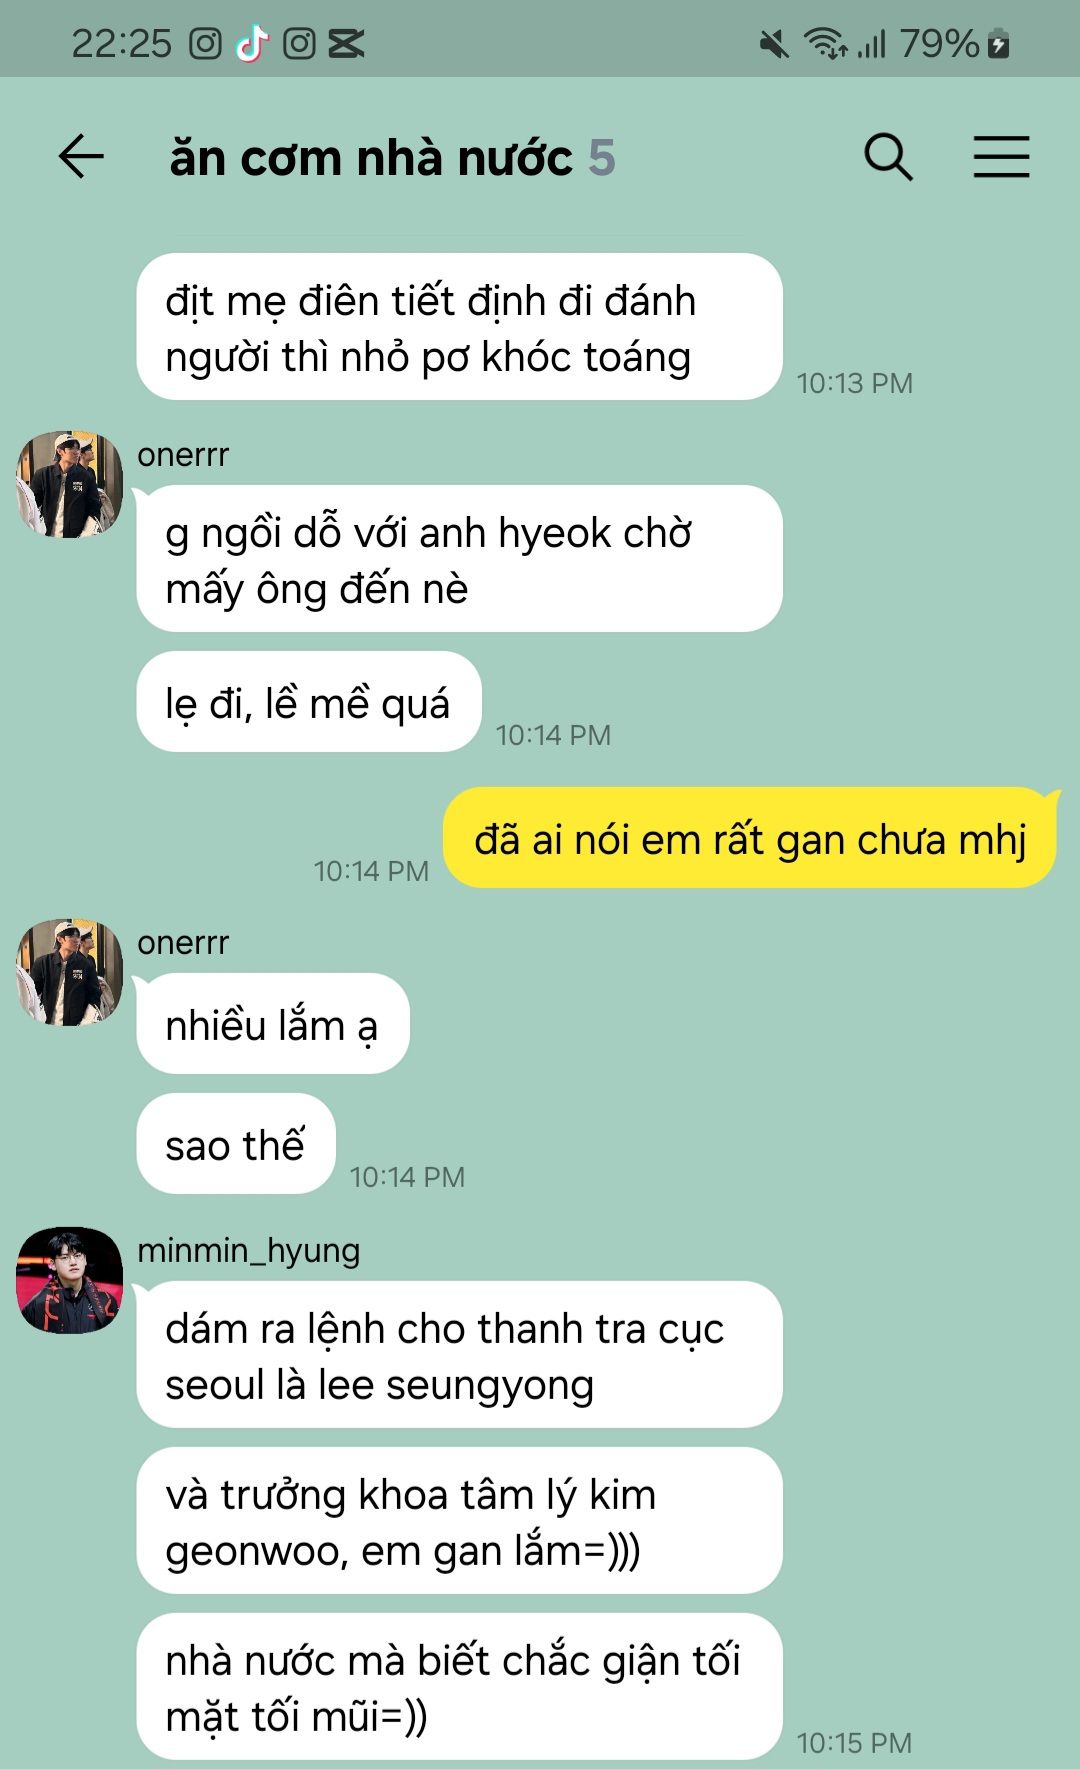Open minmin_hyung's profile picture
Image resolution: width=1080 pixels, height=1769 pixels.
click(x=70, y=1280)
